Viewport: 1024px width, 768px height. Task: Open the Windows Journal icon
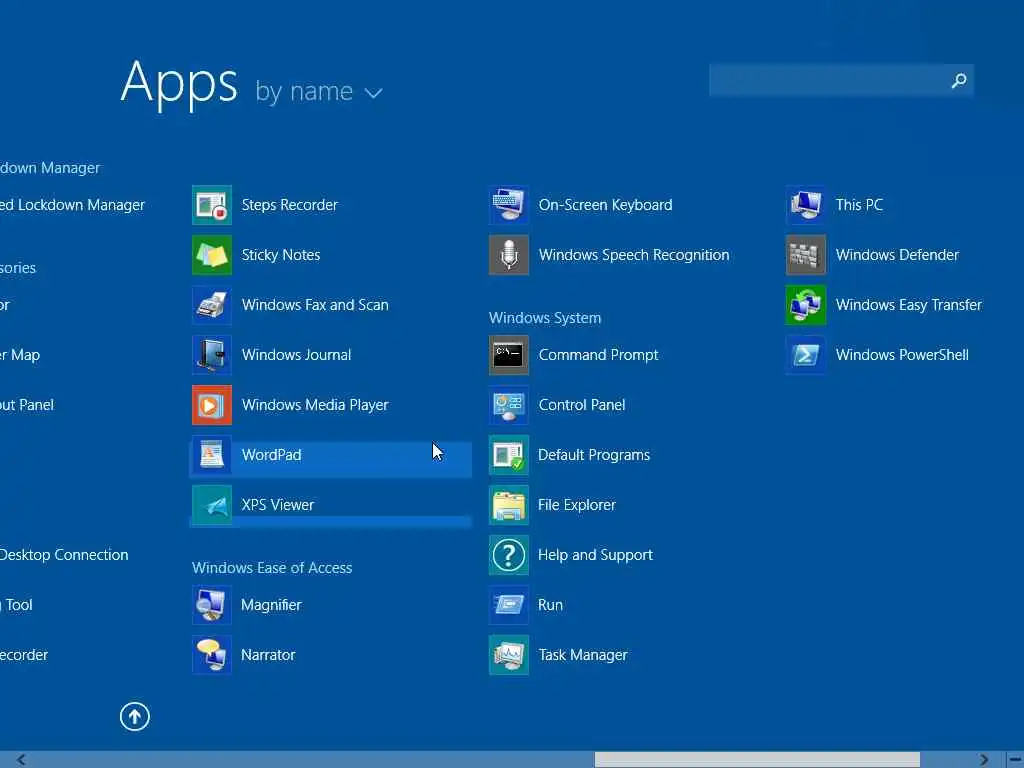(x=212, y=355)
